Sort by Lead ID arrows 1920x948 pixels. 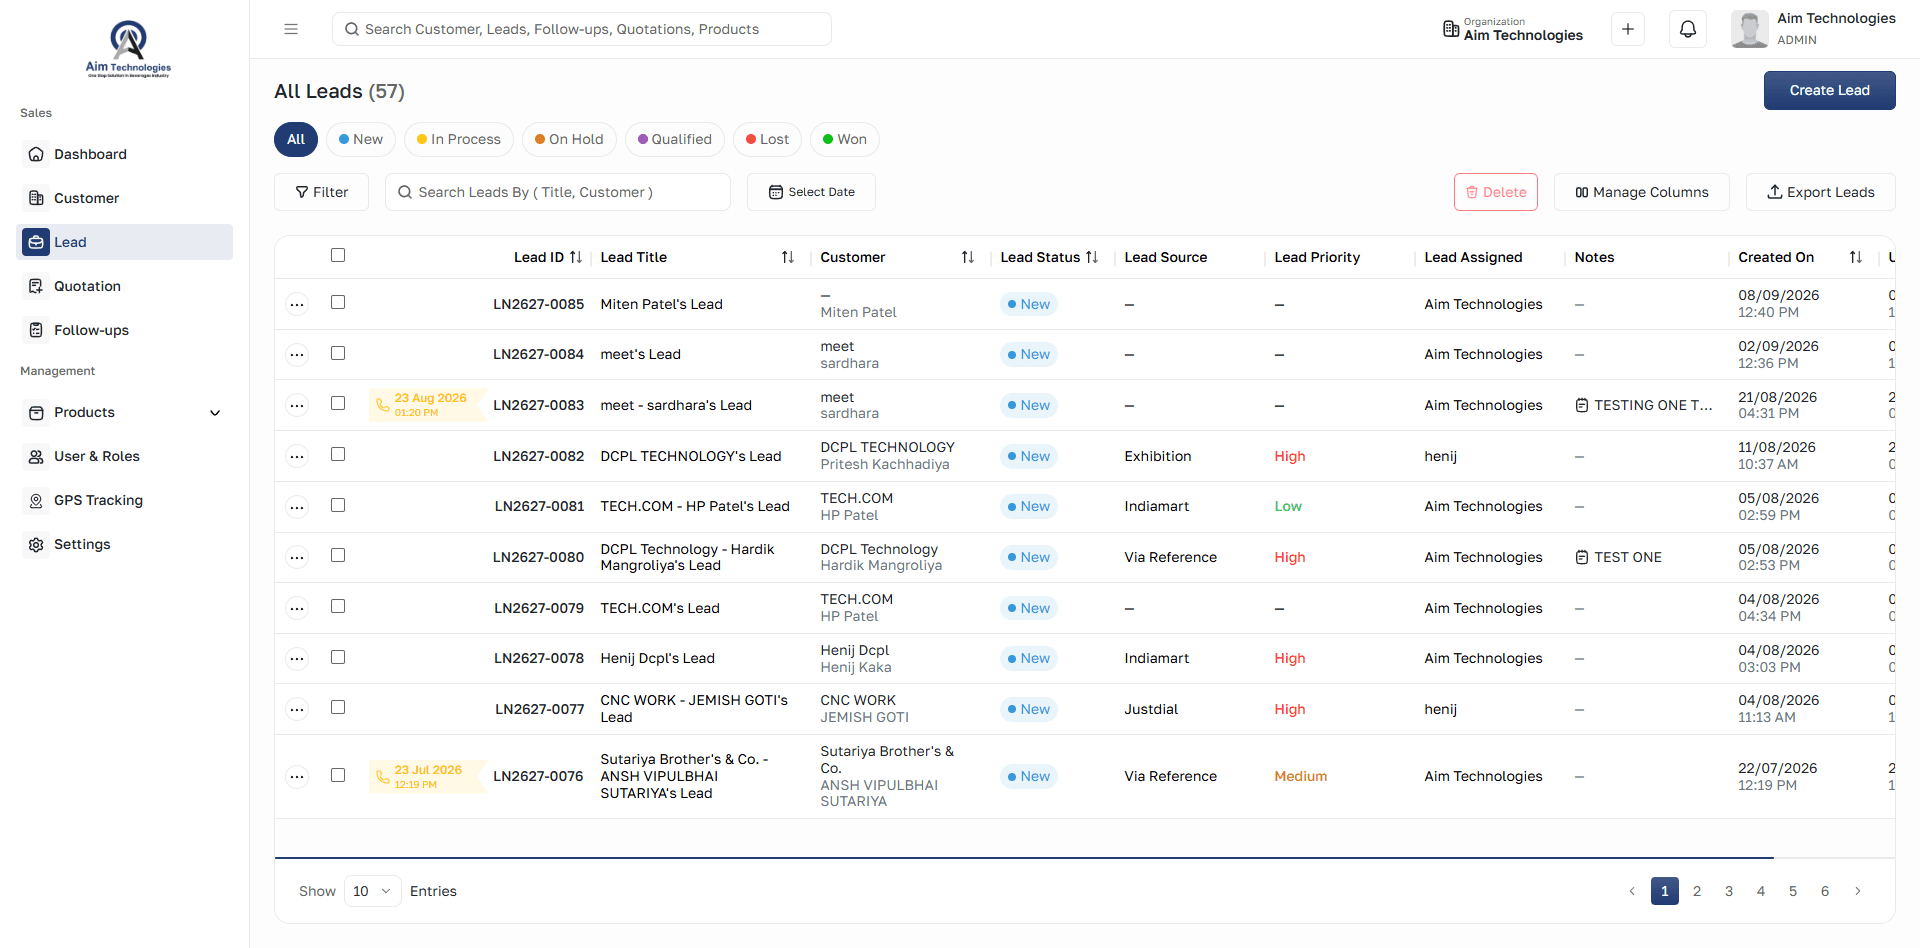tap(576, 257)
